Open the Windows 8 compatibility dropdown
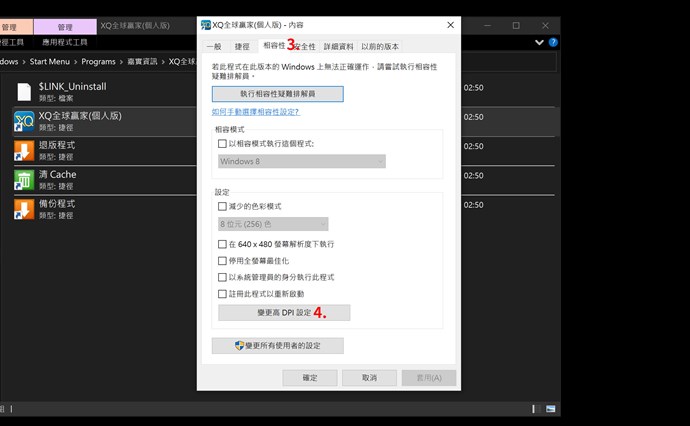 pos(302,162)
